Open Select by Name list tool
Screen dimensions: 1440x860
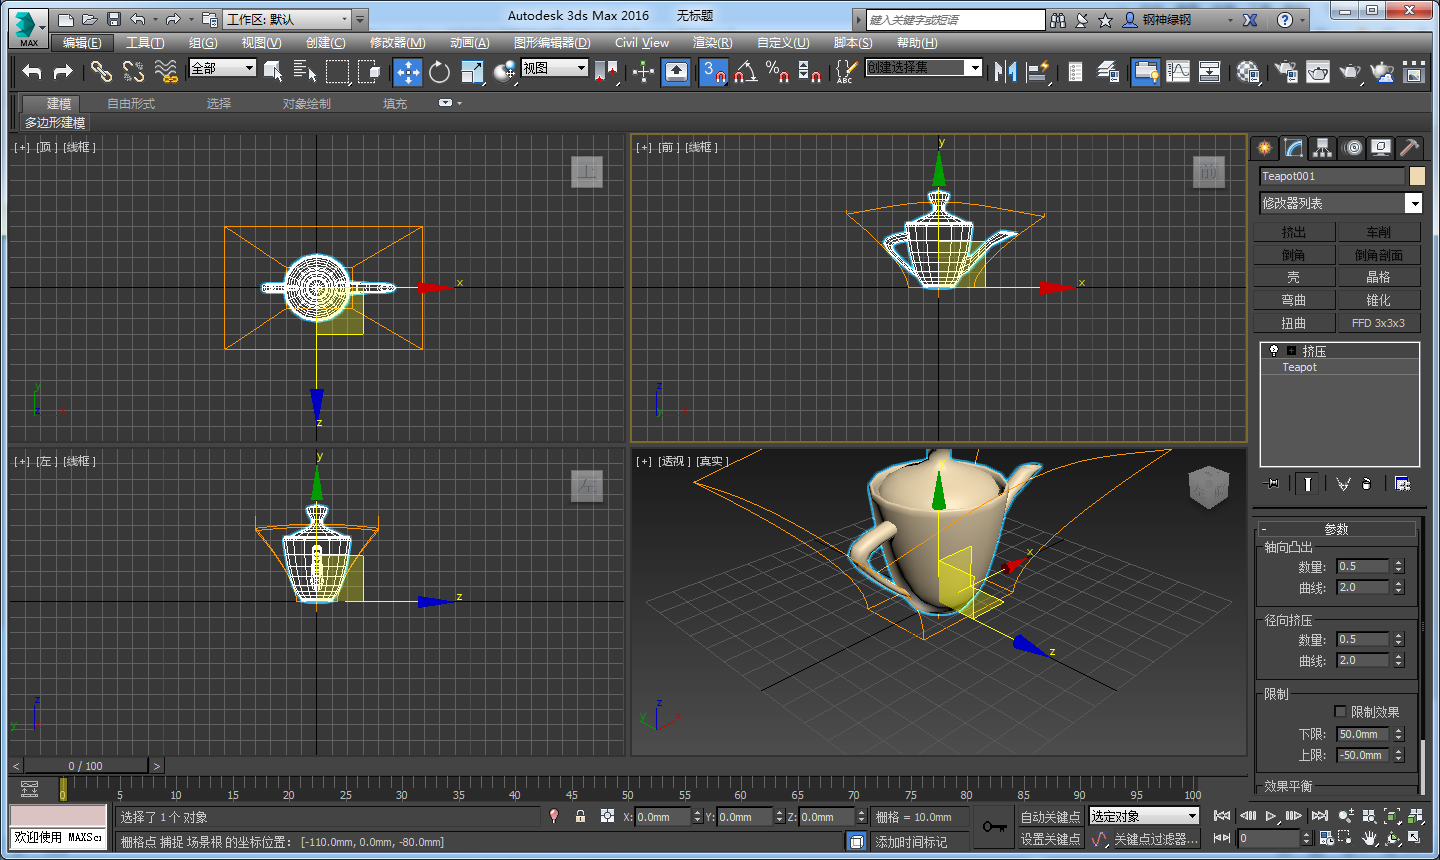[305, 71]
